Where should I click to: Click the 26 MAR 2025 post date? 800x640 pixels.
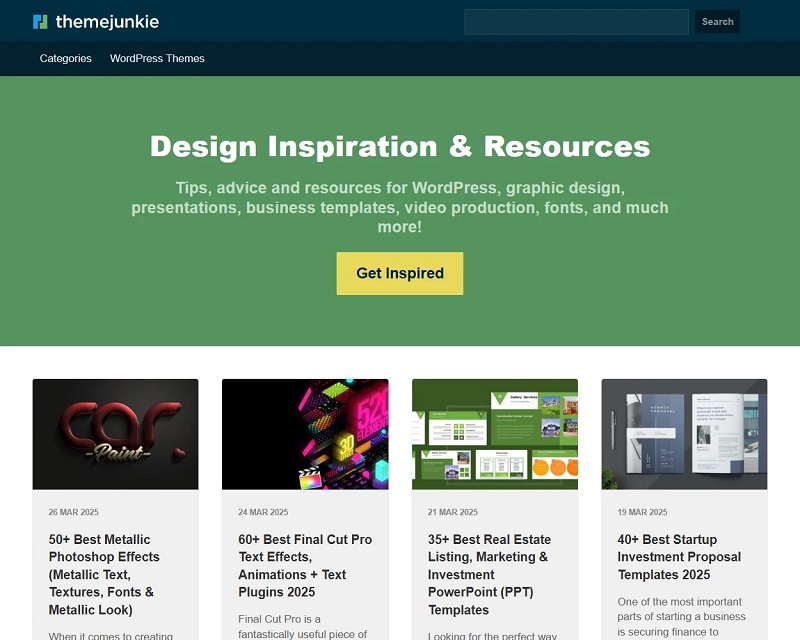pyautogui.click(x=74, y=512)
